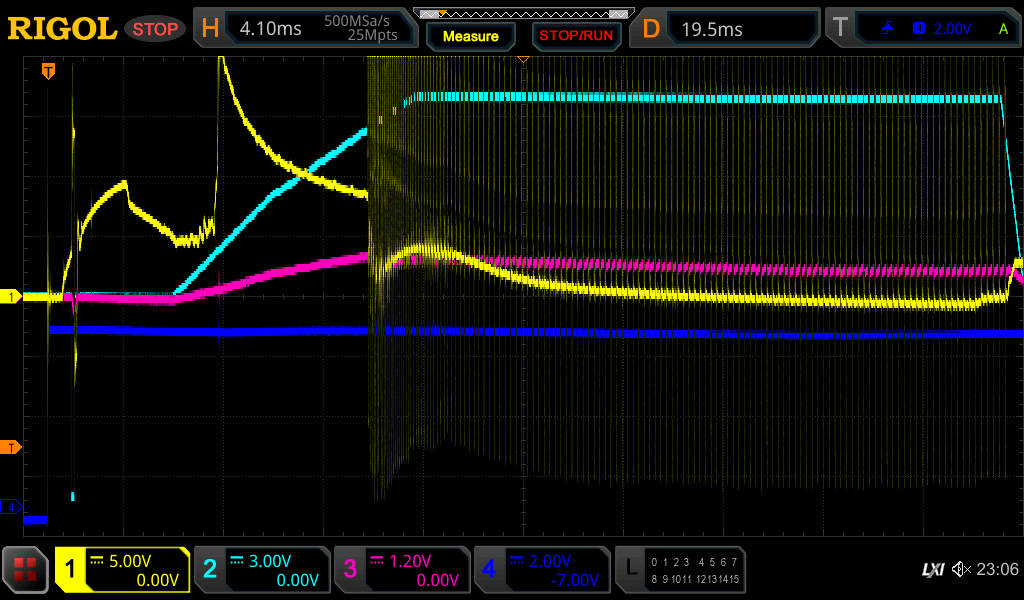Toggle channel 1 with 5.00V scale
Viewport: 1024px width, 600px height.
[x=123, y=570]
